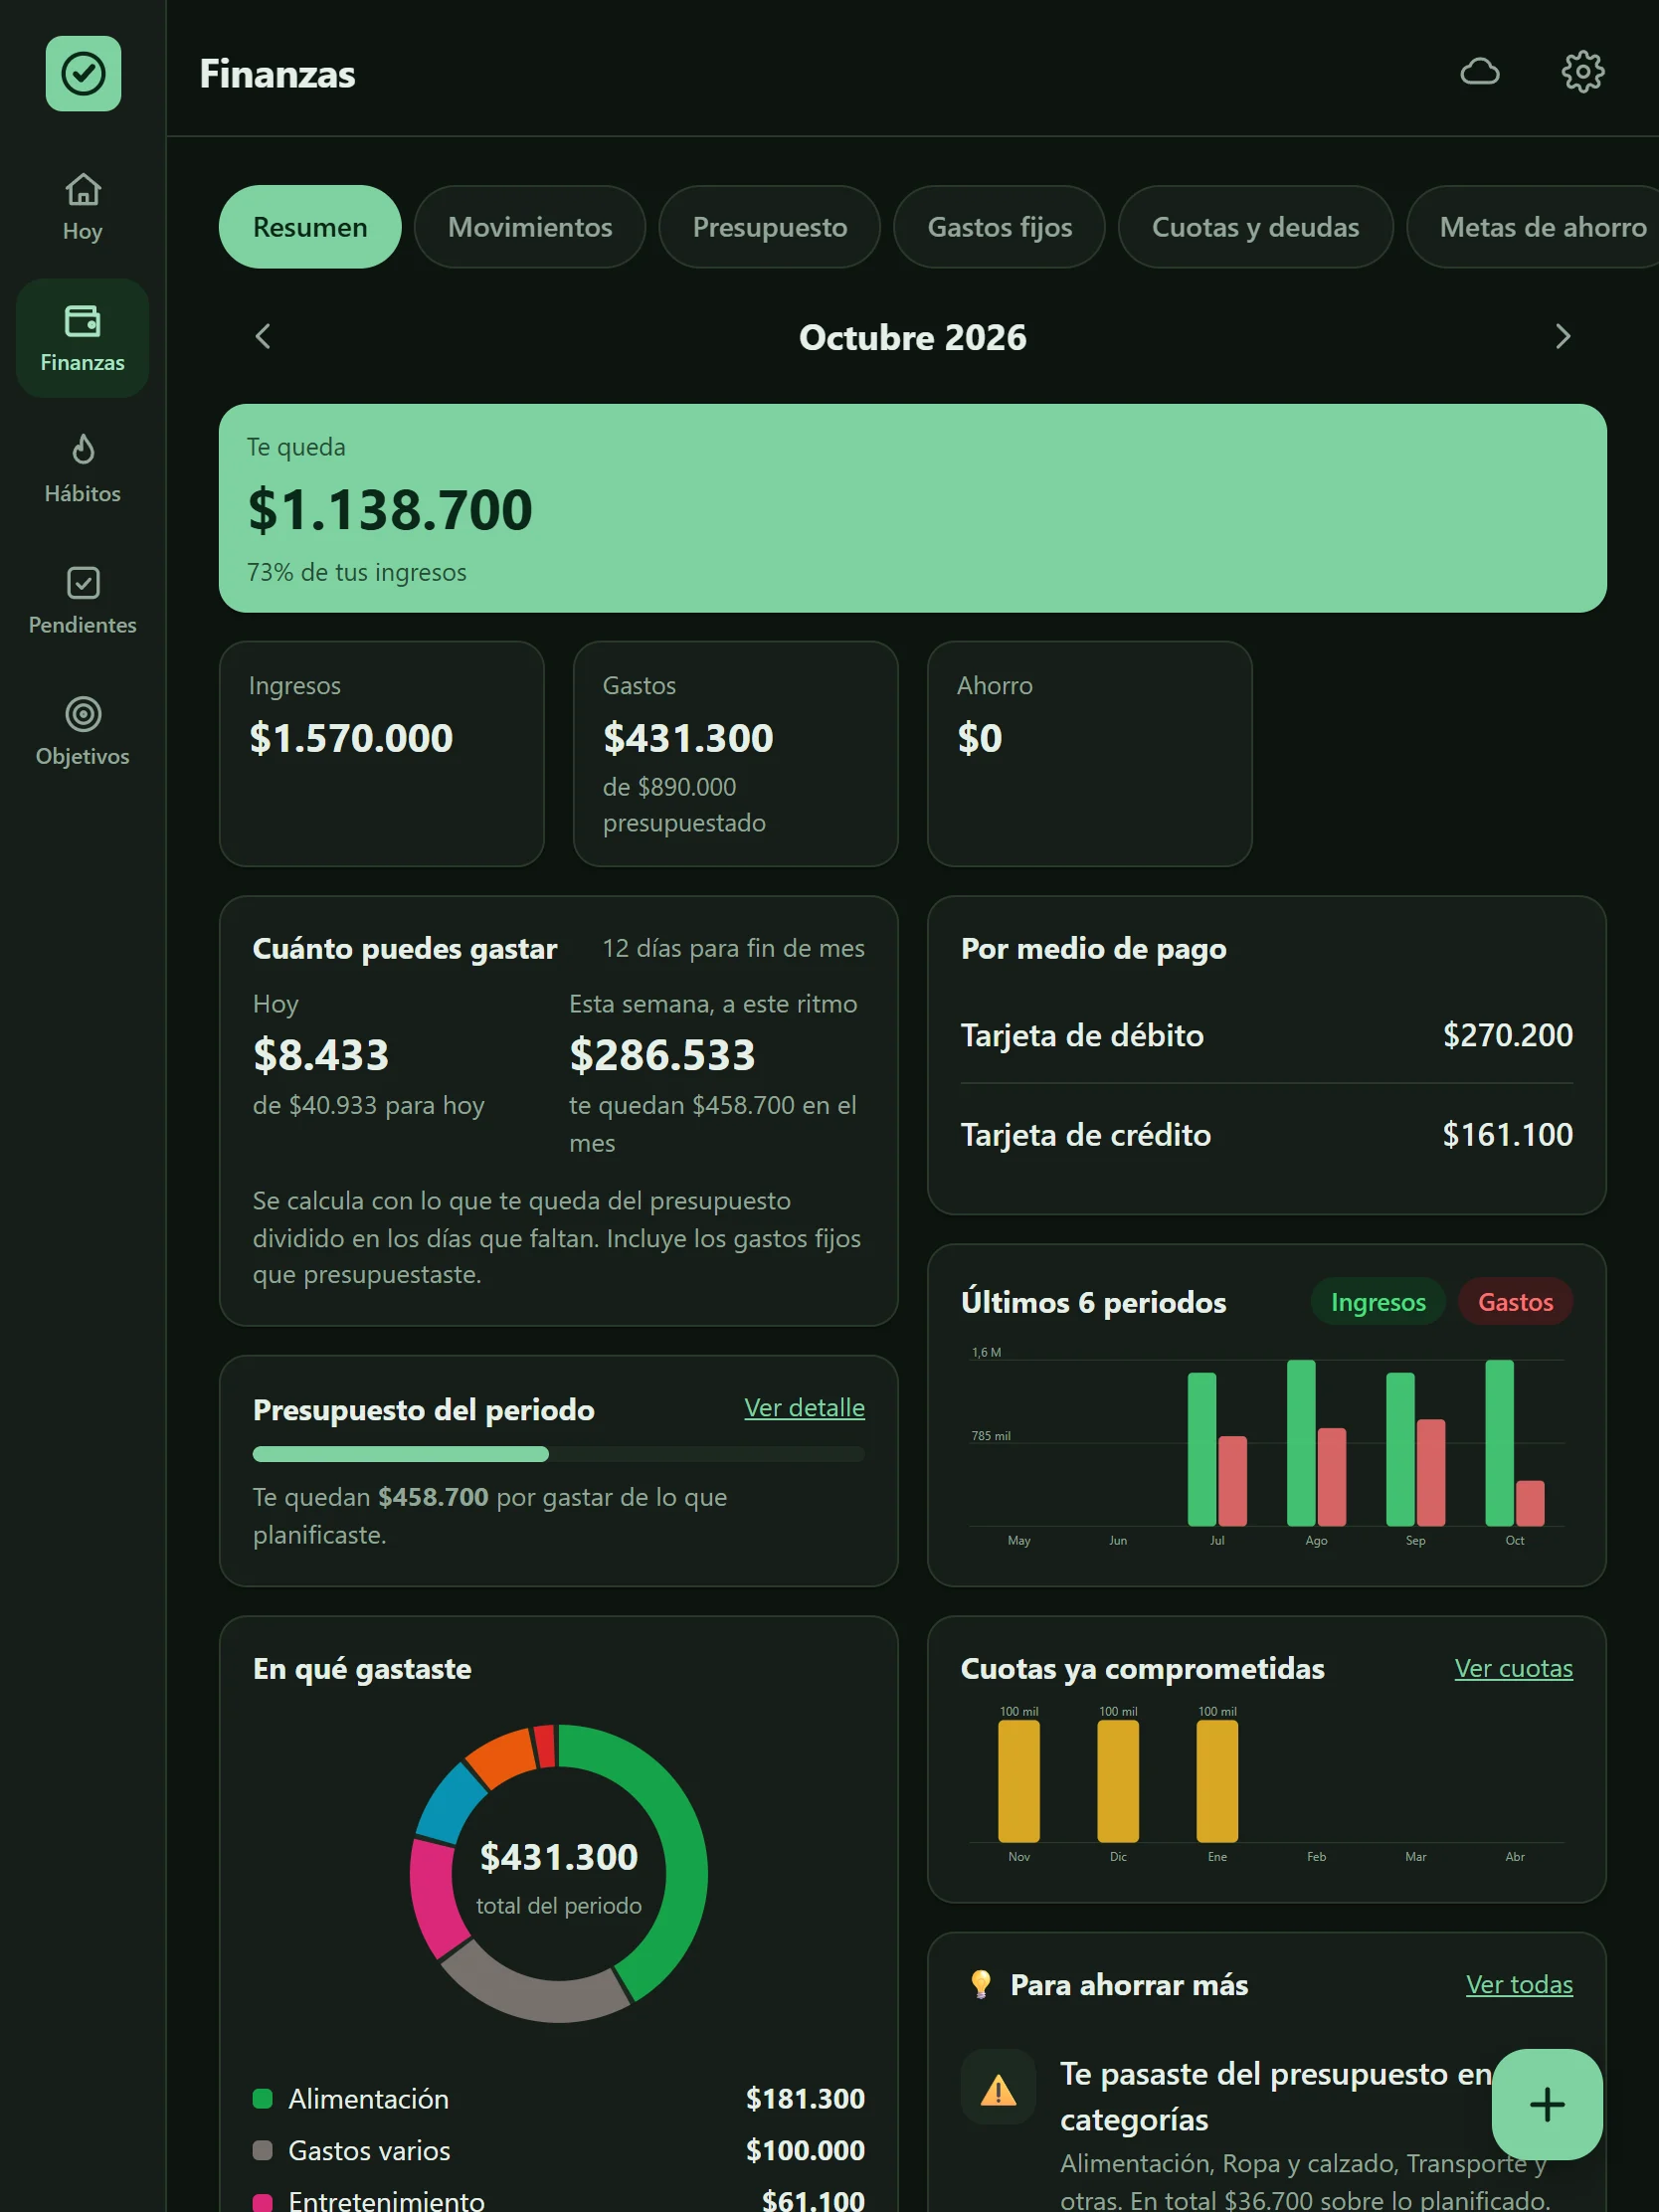Image resolution: width=1659 pixels, height=2212 pixels.
Task: Click the lightbulb icon beside Para ahorrar más
Action: (981, 1984)
